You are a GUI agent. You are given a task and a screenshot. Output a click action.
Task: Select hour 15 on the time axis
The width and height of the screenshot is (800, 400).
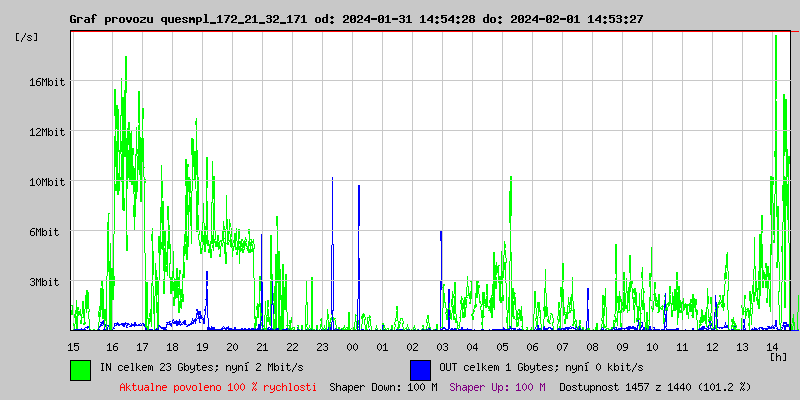pyautogui.click(x=73, y=346)
